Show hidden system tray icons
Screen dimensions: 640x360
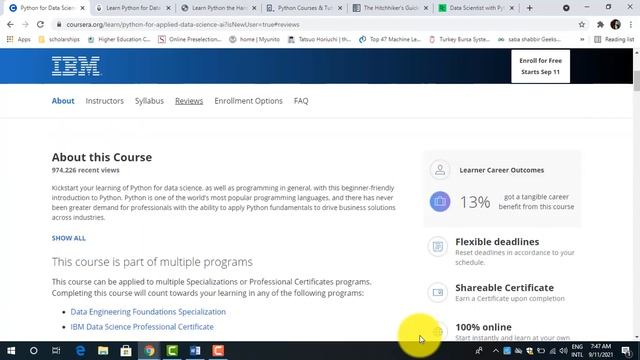tap(496, 351)
